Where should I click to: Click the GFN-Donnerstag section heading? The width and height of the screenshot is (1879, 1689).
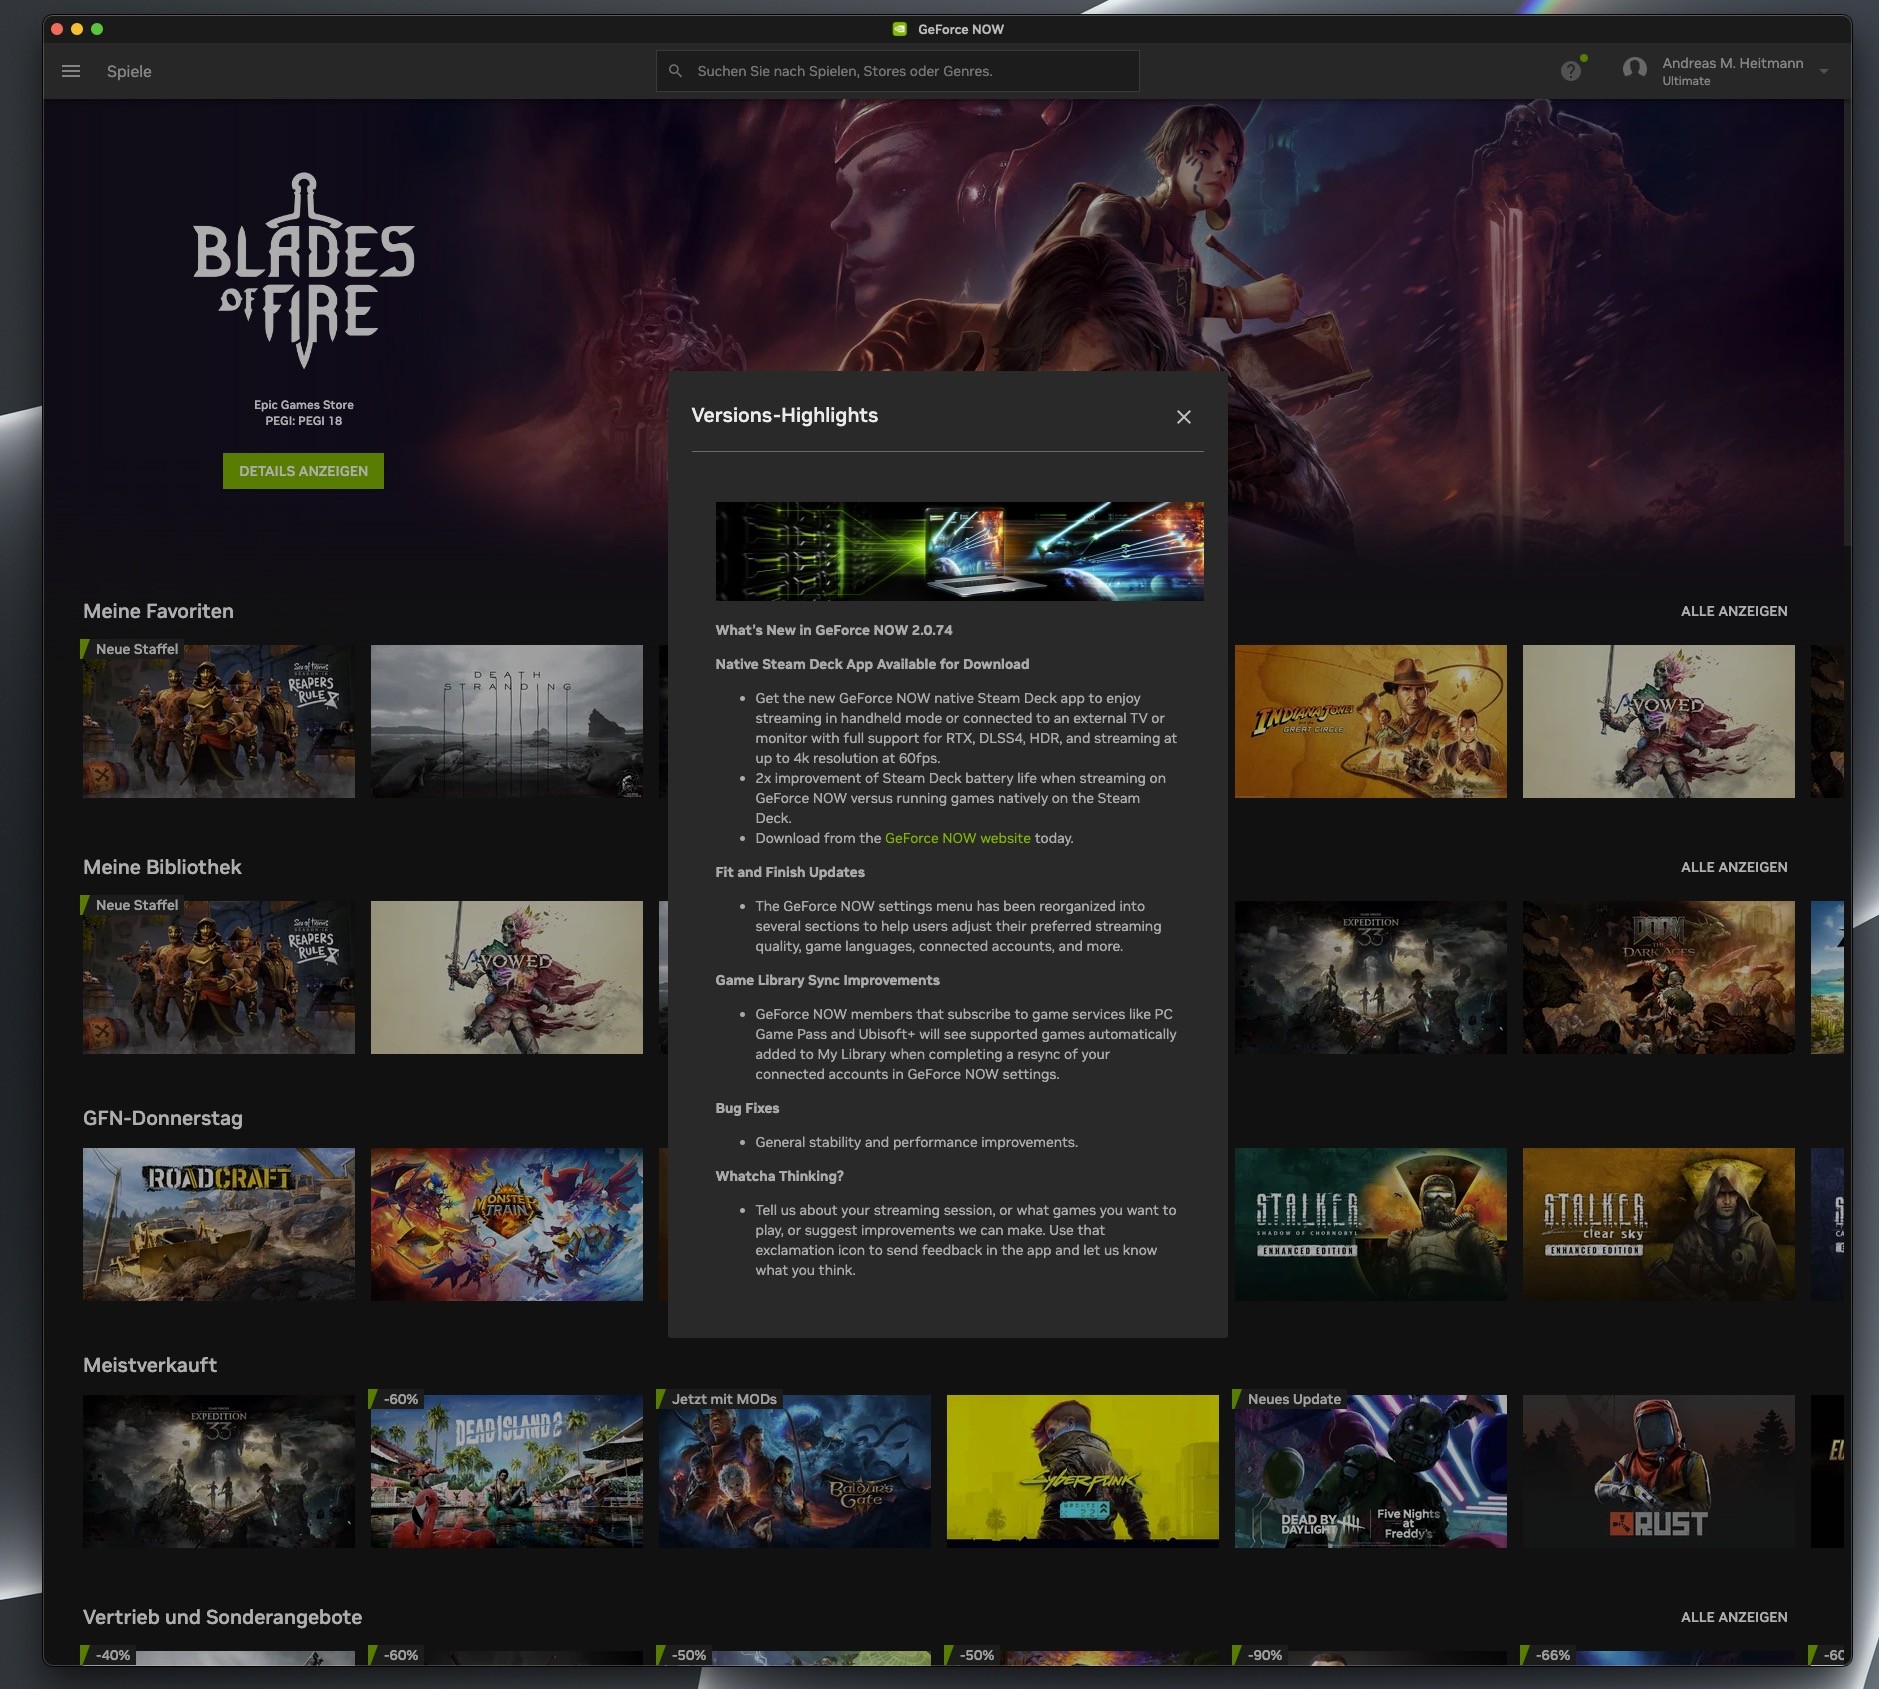[x=163, y=1118]
